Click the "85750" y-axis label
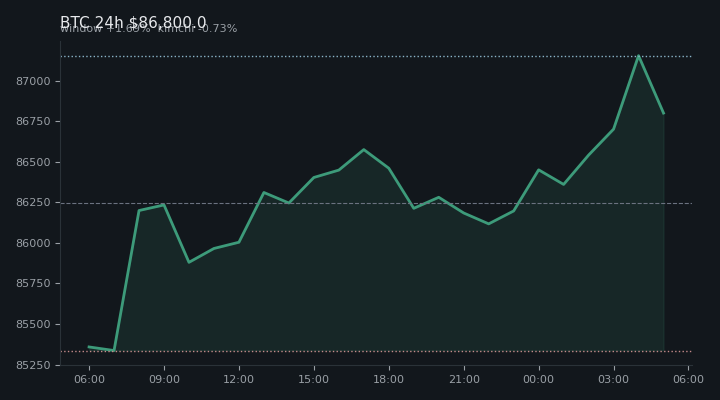720x400 pixels. 33,283
